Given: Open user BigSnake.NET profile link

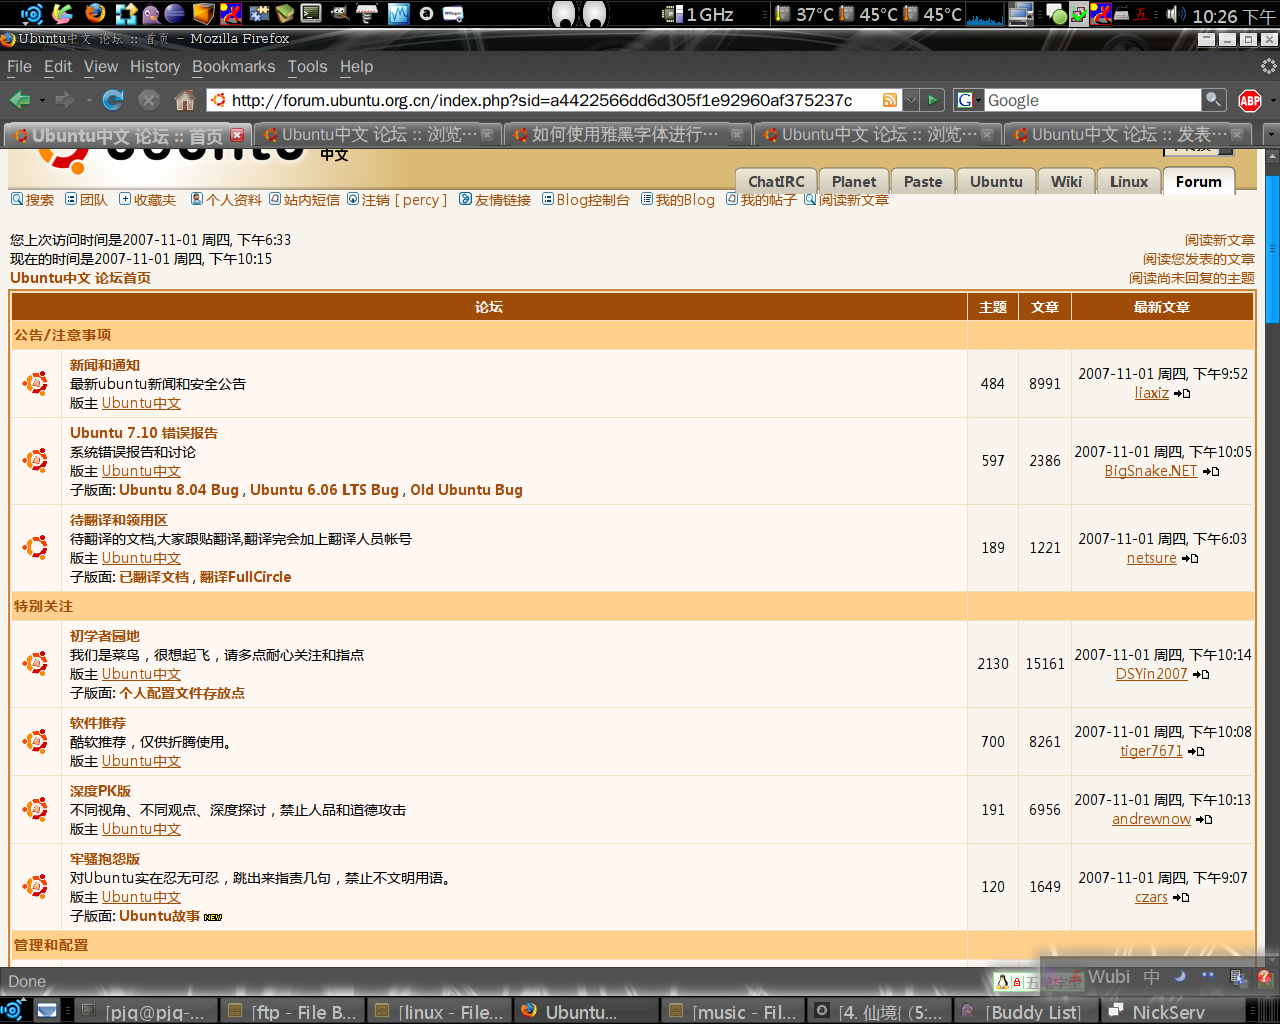Looking at the screenshot, I should pos(1150,471).
